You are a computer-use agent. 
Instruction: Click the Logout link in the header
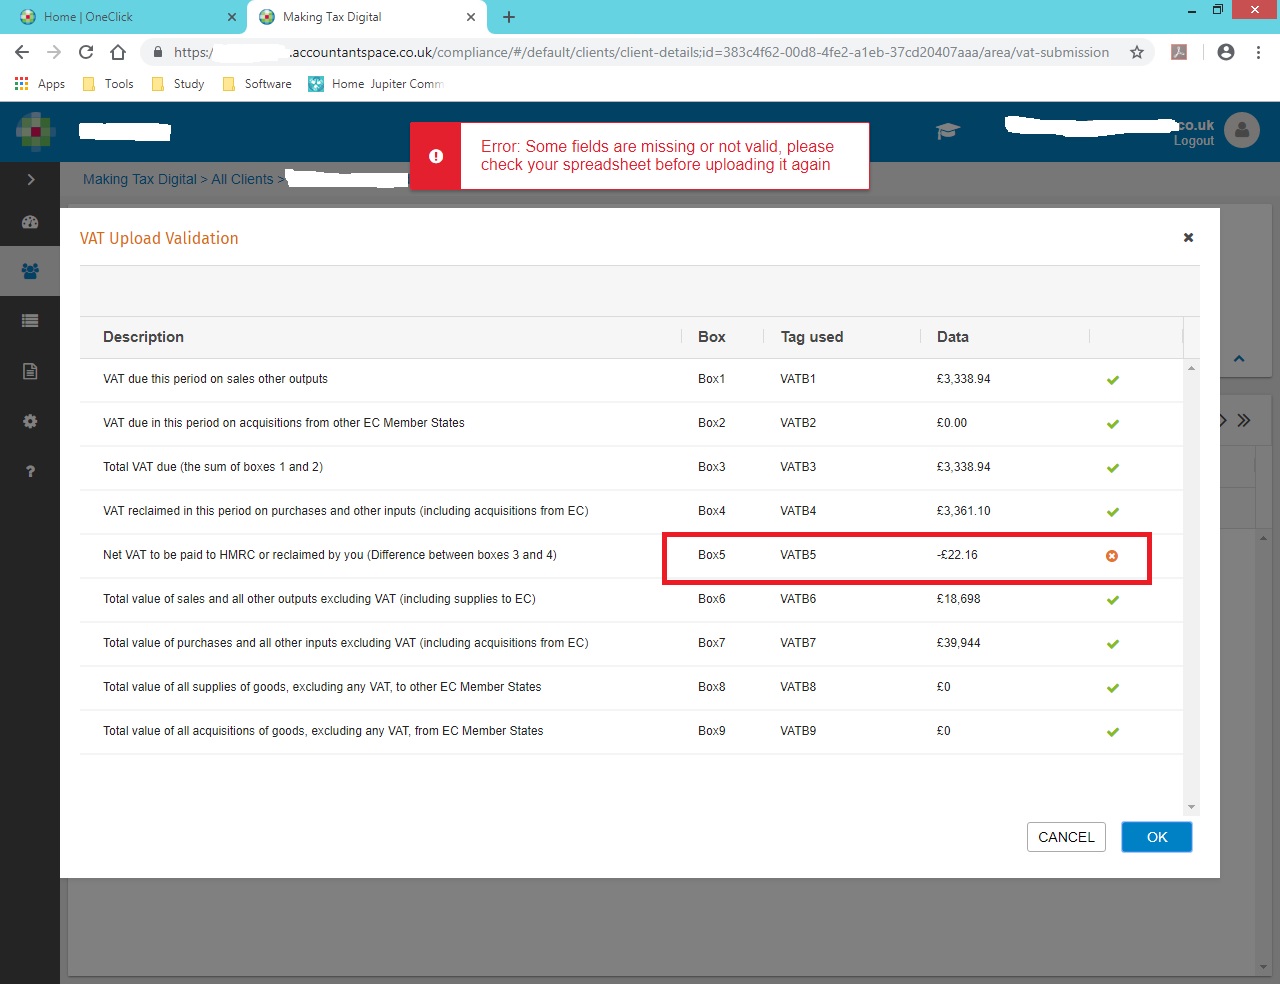[x=1194, y=141]
